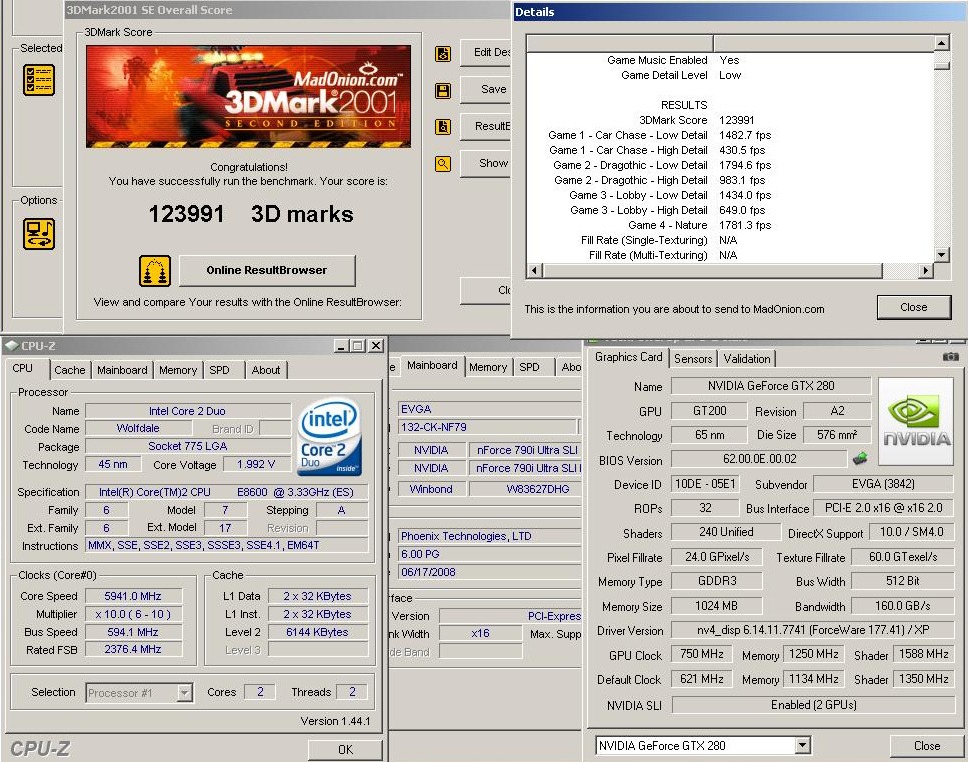968x762 pixels.
Task: Click the Details horizontal scroll right arrow
Action: pos(925,270)
